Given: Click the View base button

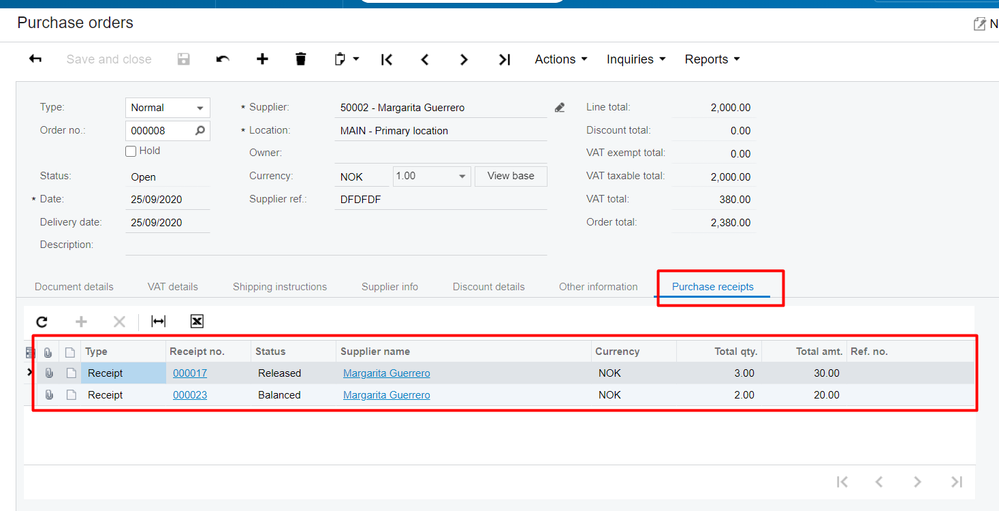Looking at the screenshot, I should point(510,176).
